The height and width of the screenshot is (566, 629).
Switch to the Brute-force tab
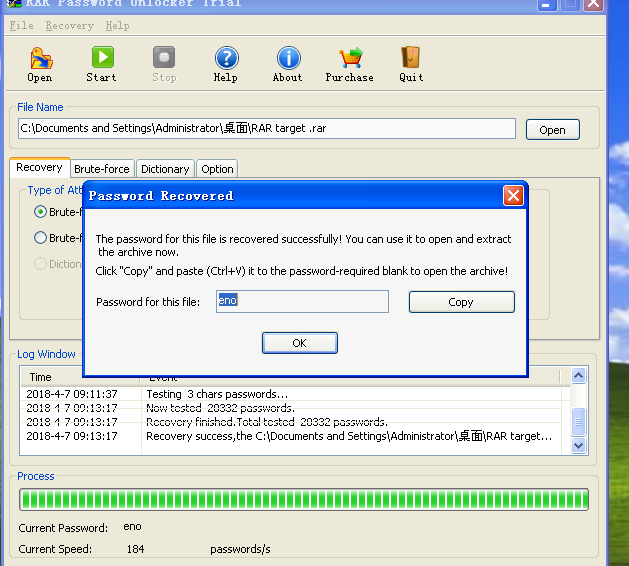(x=102, y=169)
